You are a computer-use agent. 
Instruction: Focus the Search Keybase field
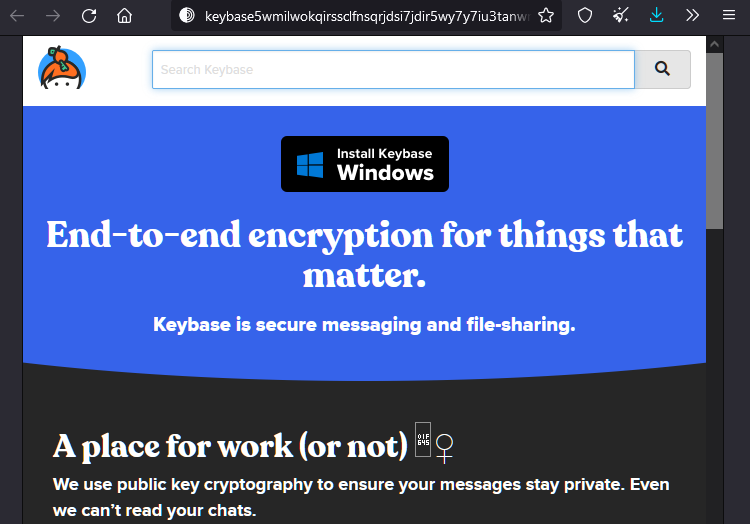coord(393,70)
